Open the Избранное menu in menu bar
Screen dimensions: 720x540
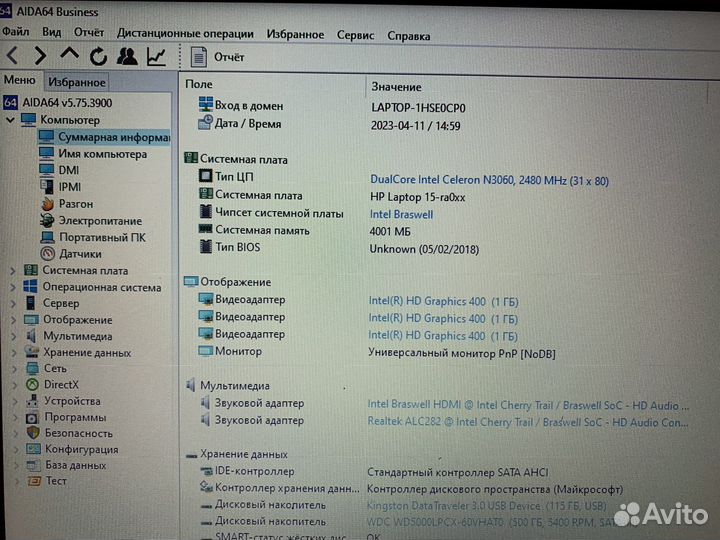(x=295, y=34)
